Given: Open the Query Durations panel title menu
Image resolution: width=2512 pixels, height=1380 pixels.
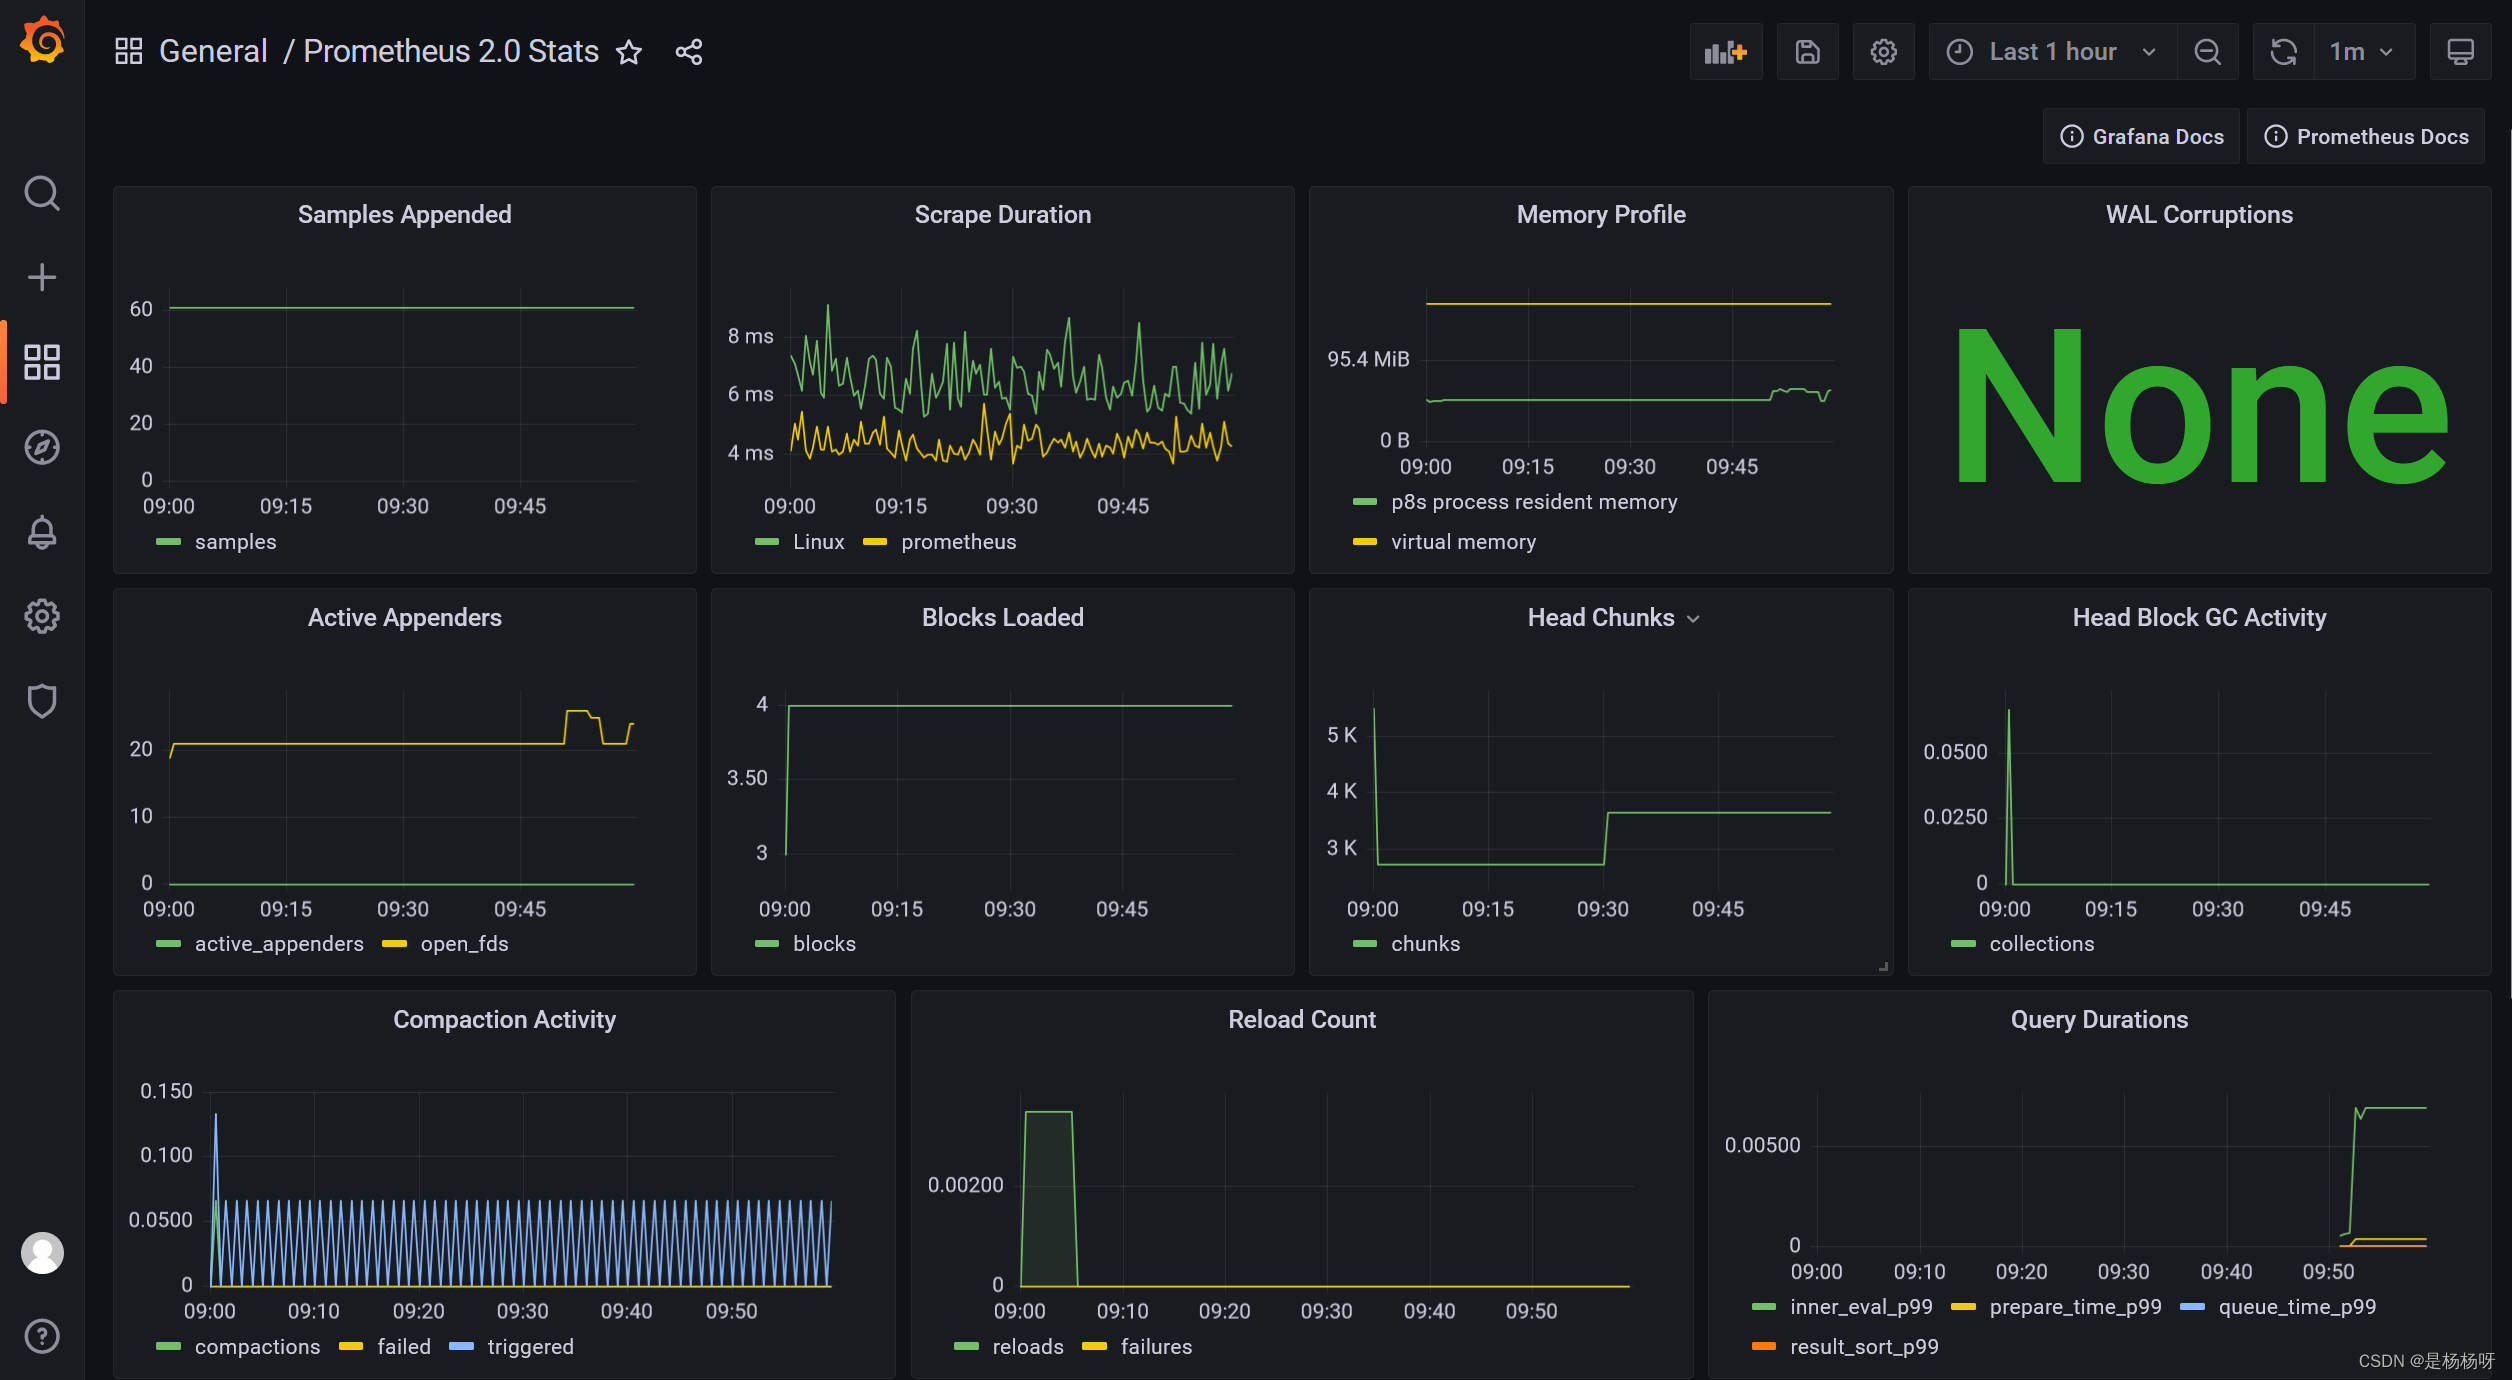Looking at the screenshot, I should [x=2099, y=1020].
